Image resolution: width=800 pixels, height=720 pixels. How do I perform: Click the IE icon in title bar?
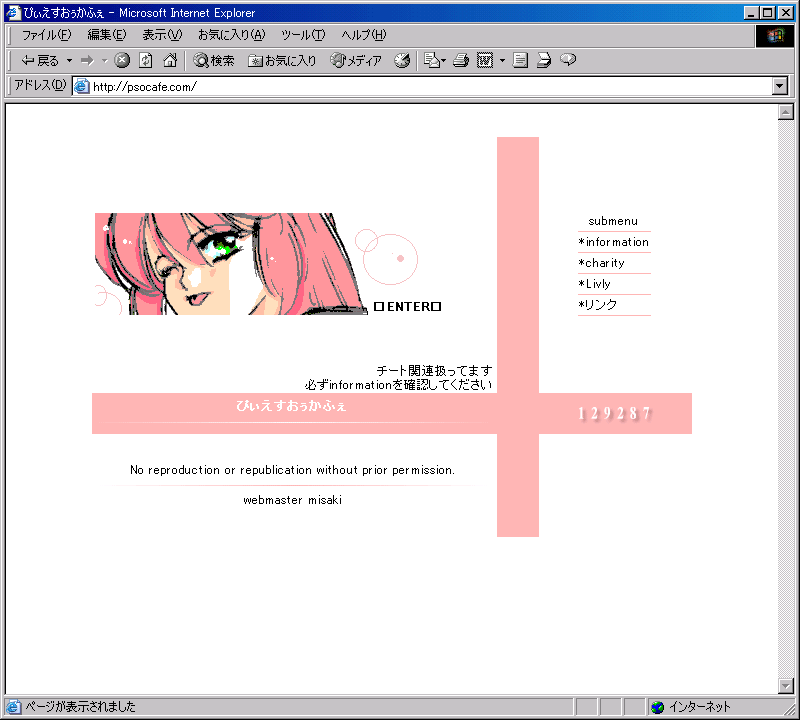click(x=13, y=12)
